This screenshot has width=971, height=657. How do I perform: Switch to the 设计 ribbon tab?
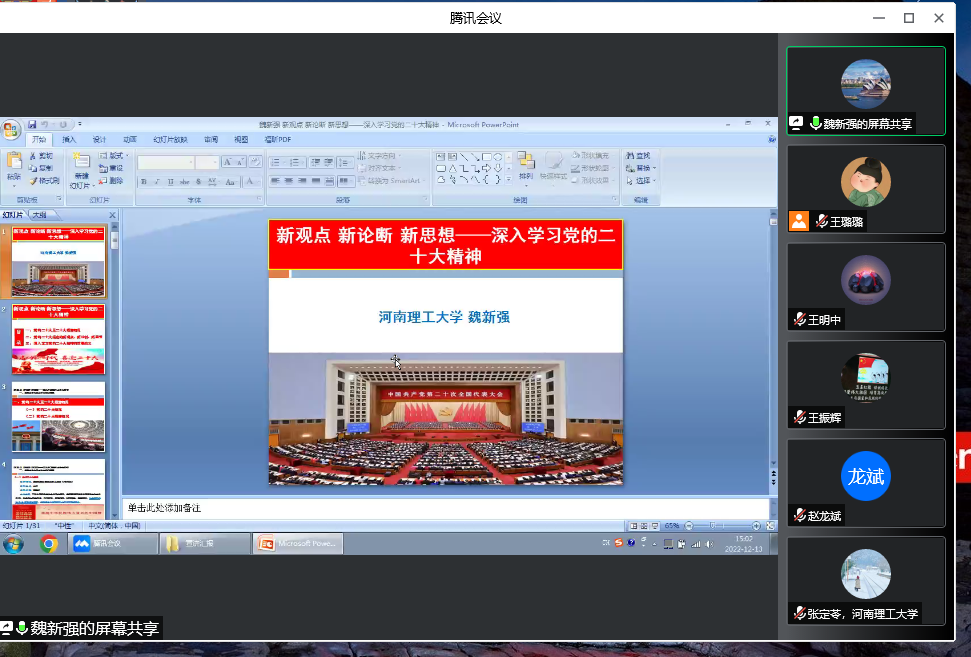point(99,140)
